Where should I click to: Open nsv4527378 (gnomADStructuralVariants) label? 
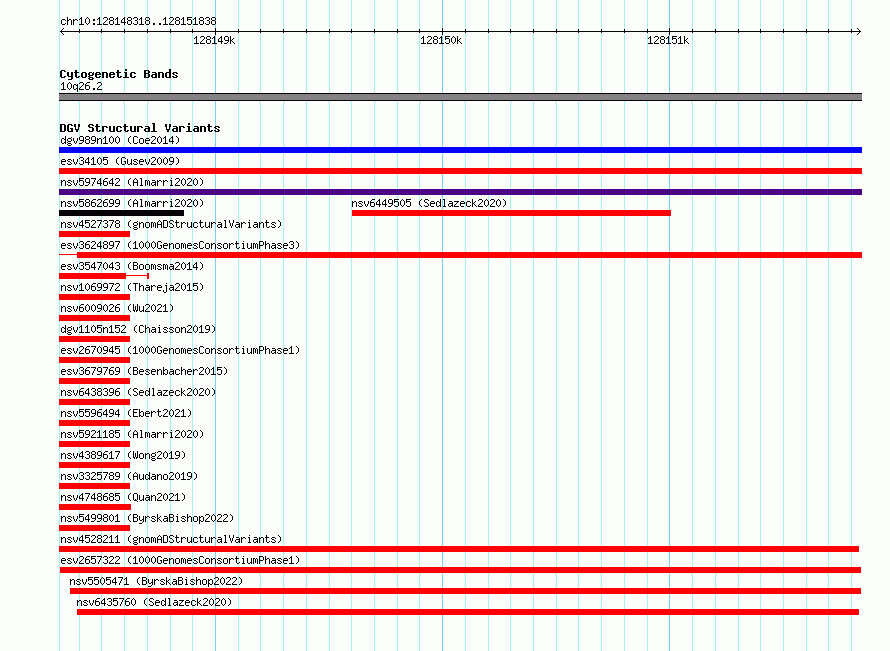coord(171,224)
